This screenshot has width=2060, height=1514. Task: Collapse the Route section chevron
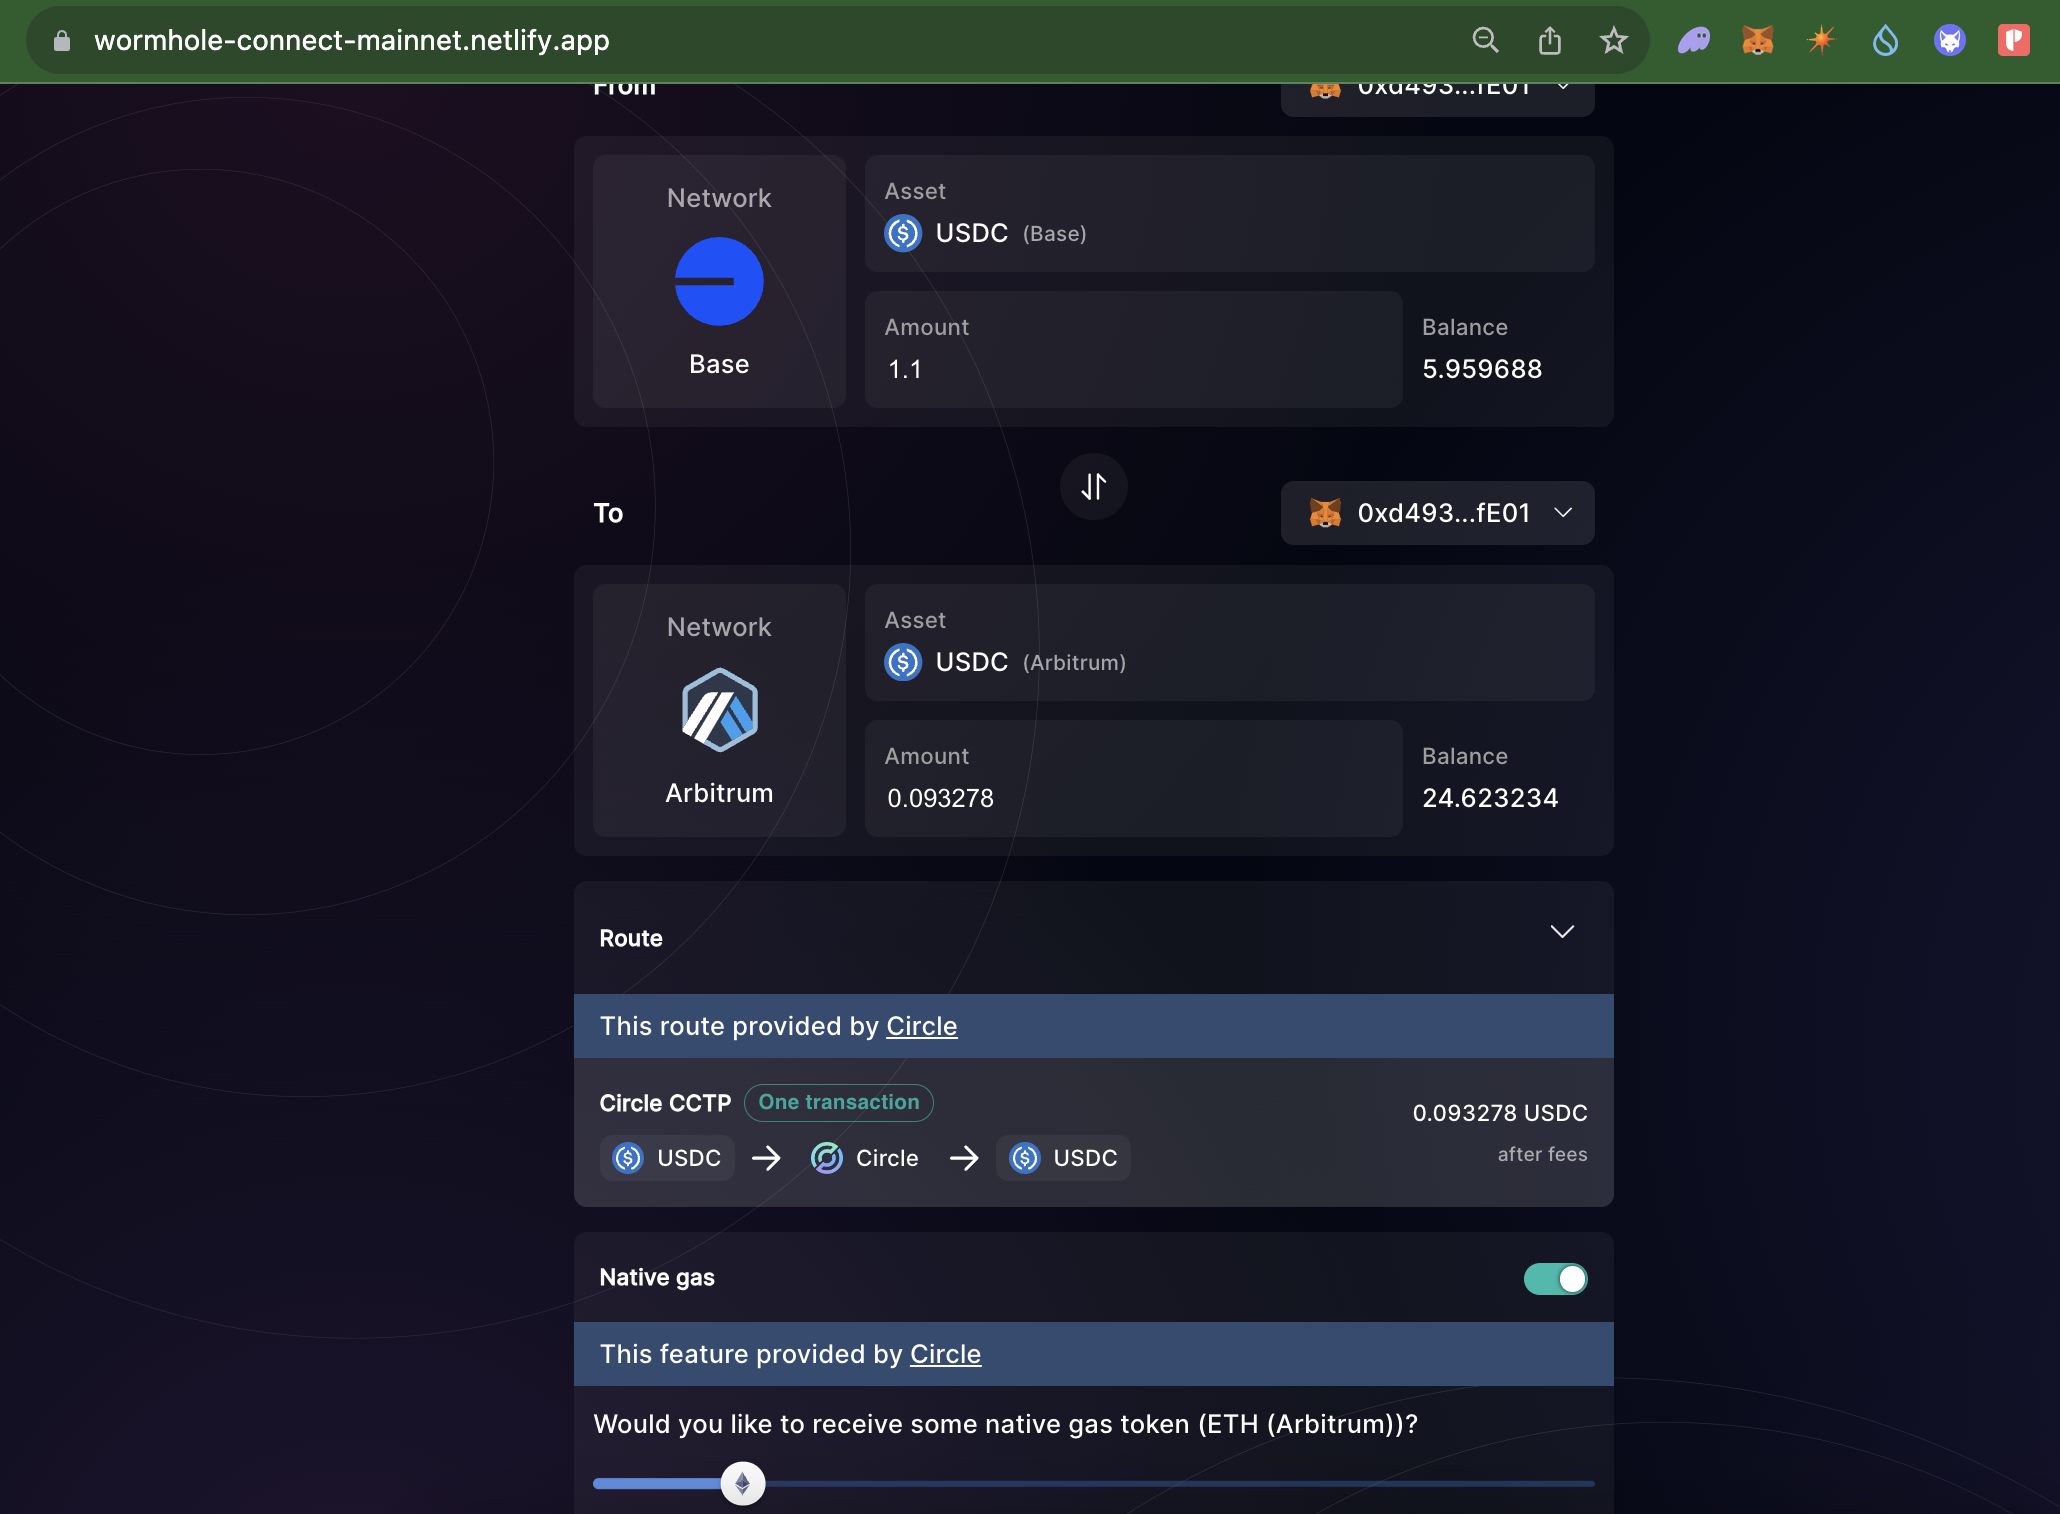point(1562,932)
